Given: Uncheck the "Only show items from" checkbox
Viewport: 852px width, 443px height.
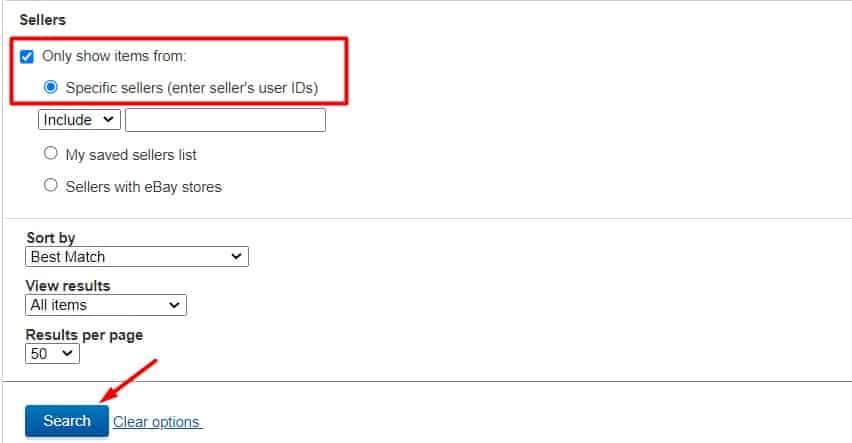Looking at the screenshot, I should 27,57.
